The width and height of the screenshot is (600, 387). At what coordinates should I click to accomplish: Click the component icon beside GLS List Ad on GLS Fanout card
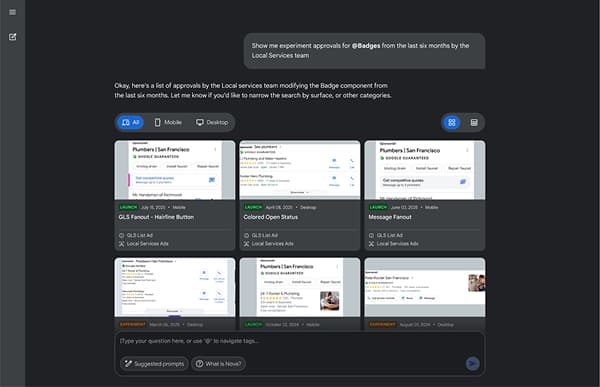coord(121,235)
